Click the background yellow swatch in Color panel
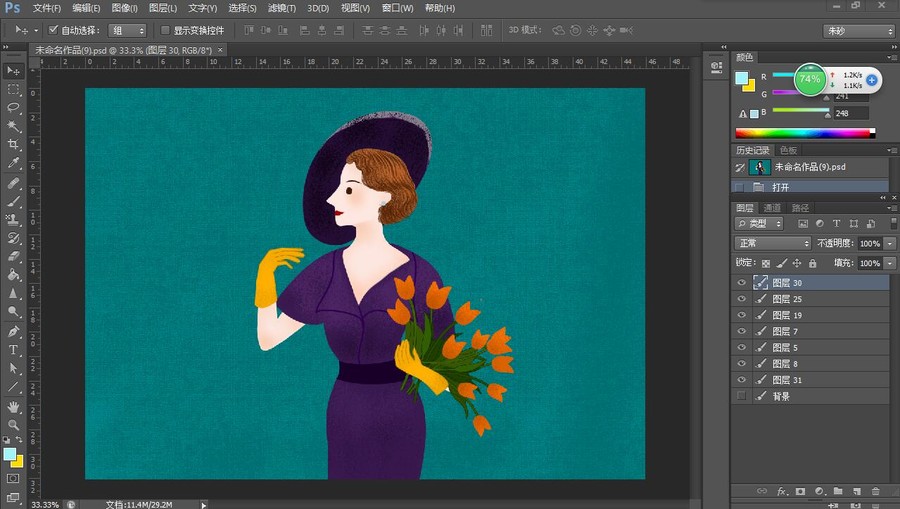 [749, 87]
